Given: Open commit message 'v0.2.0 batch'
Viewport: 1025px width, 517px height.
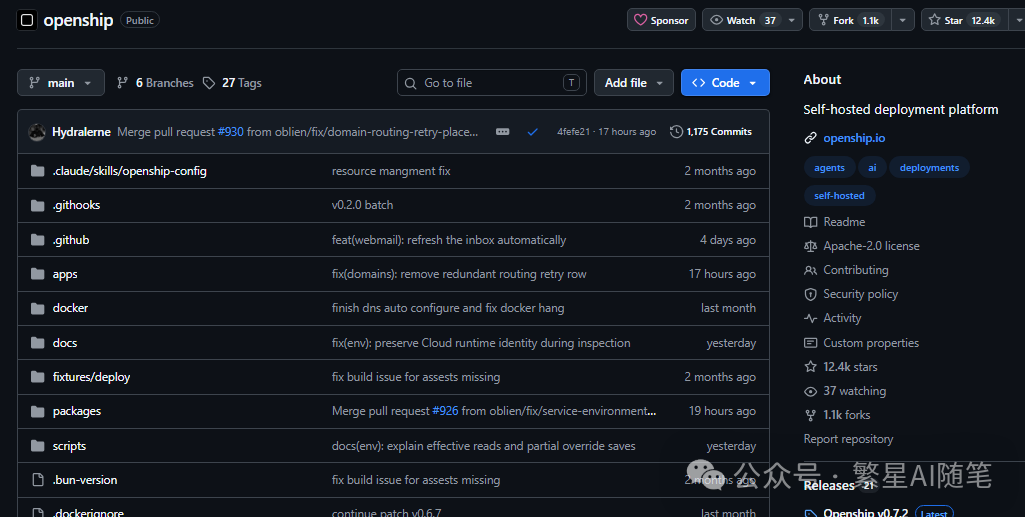Looking at the screenshot, I should [x=362, y=205].
